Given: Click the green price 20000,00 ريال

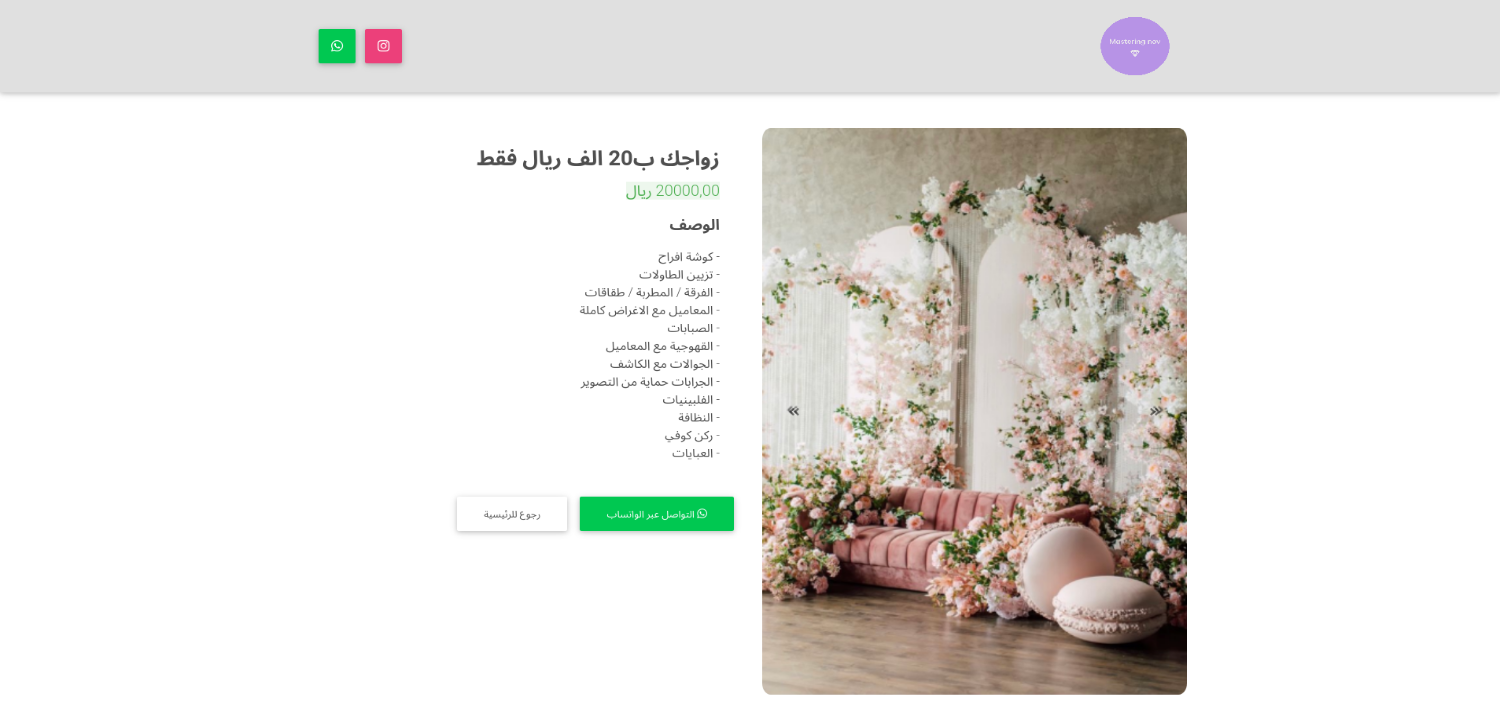Looking at the screenshot, I should click(673, 191).
